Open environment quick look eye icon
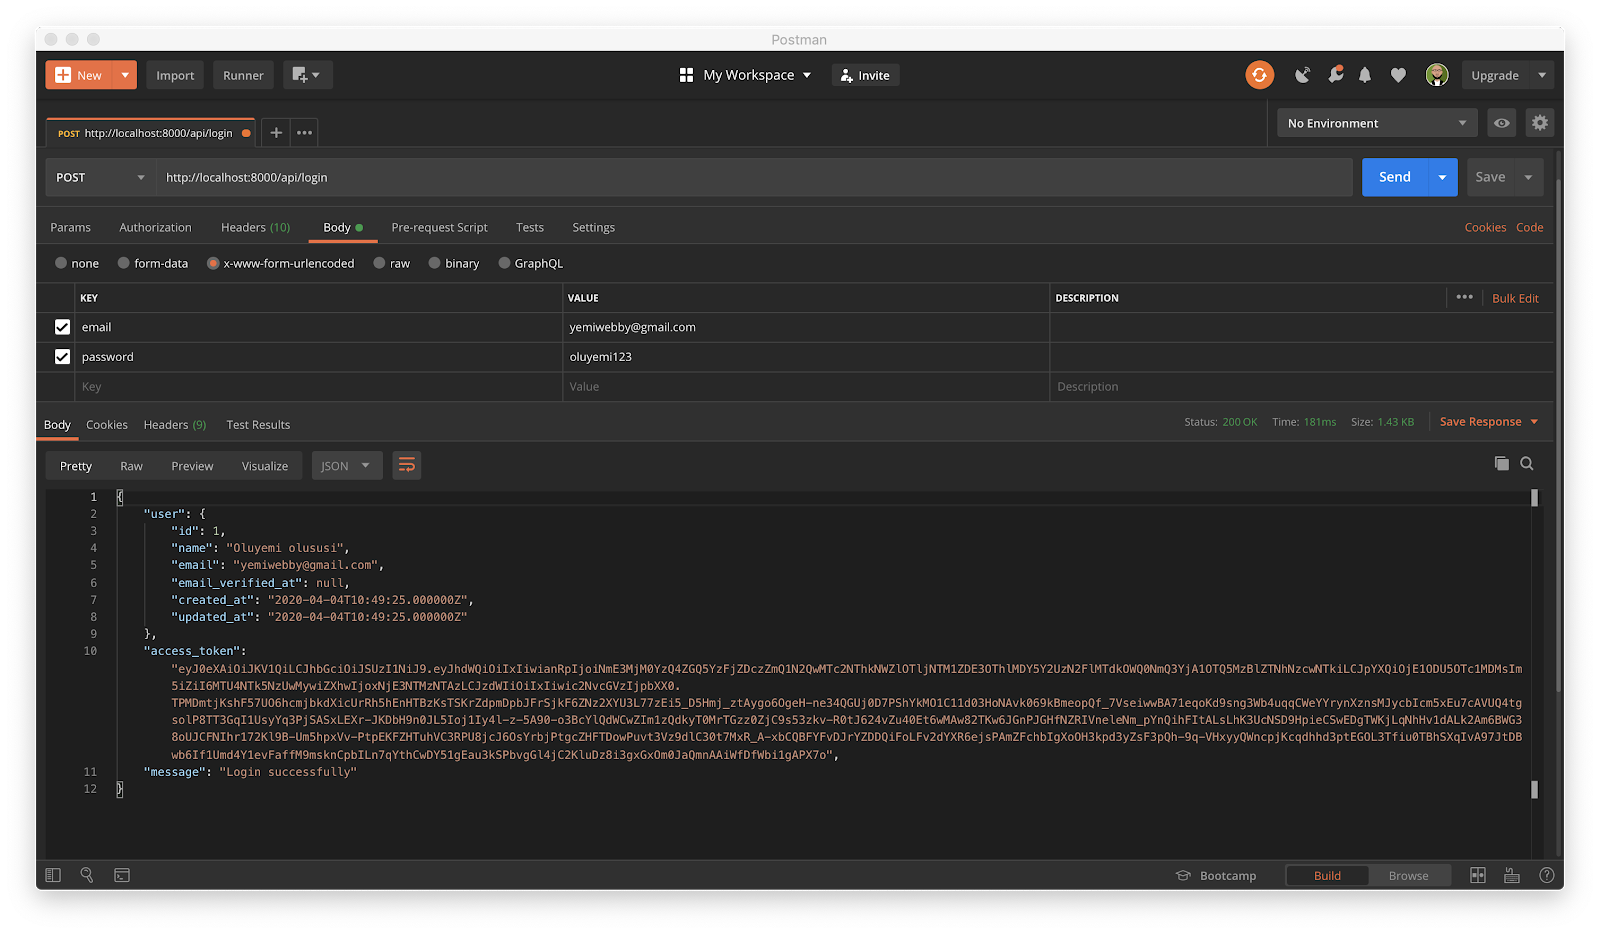Screen dimensions: 1600x934 pyautogui.click(x=1502, y=123)
